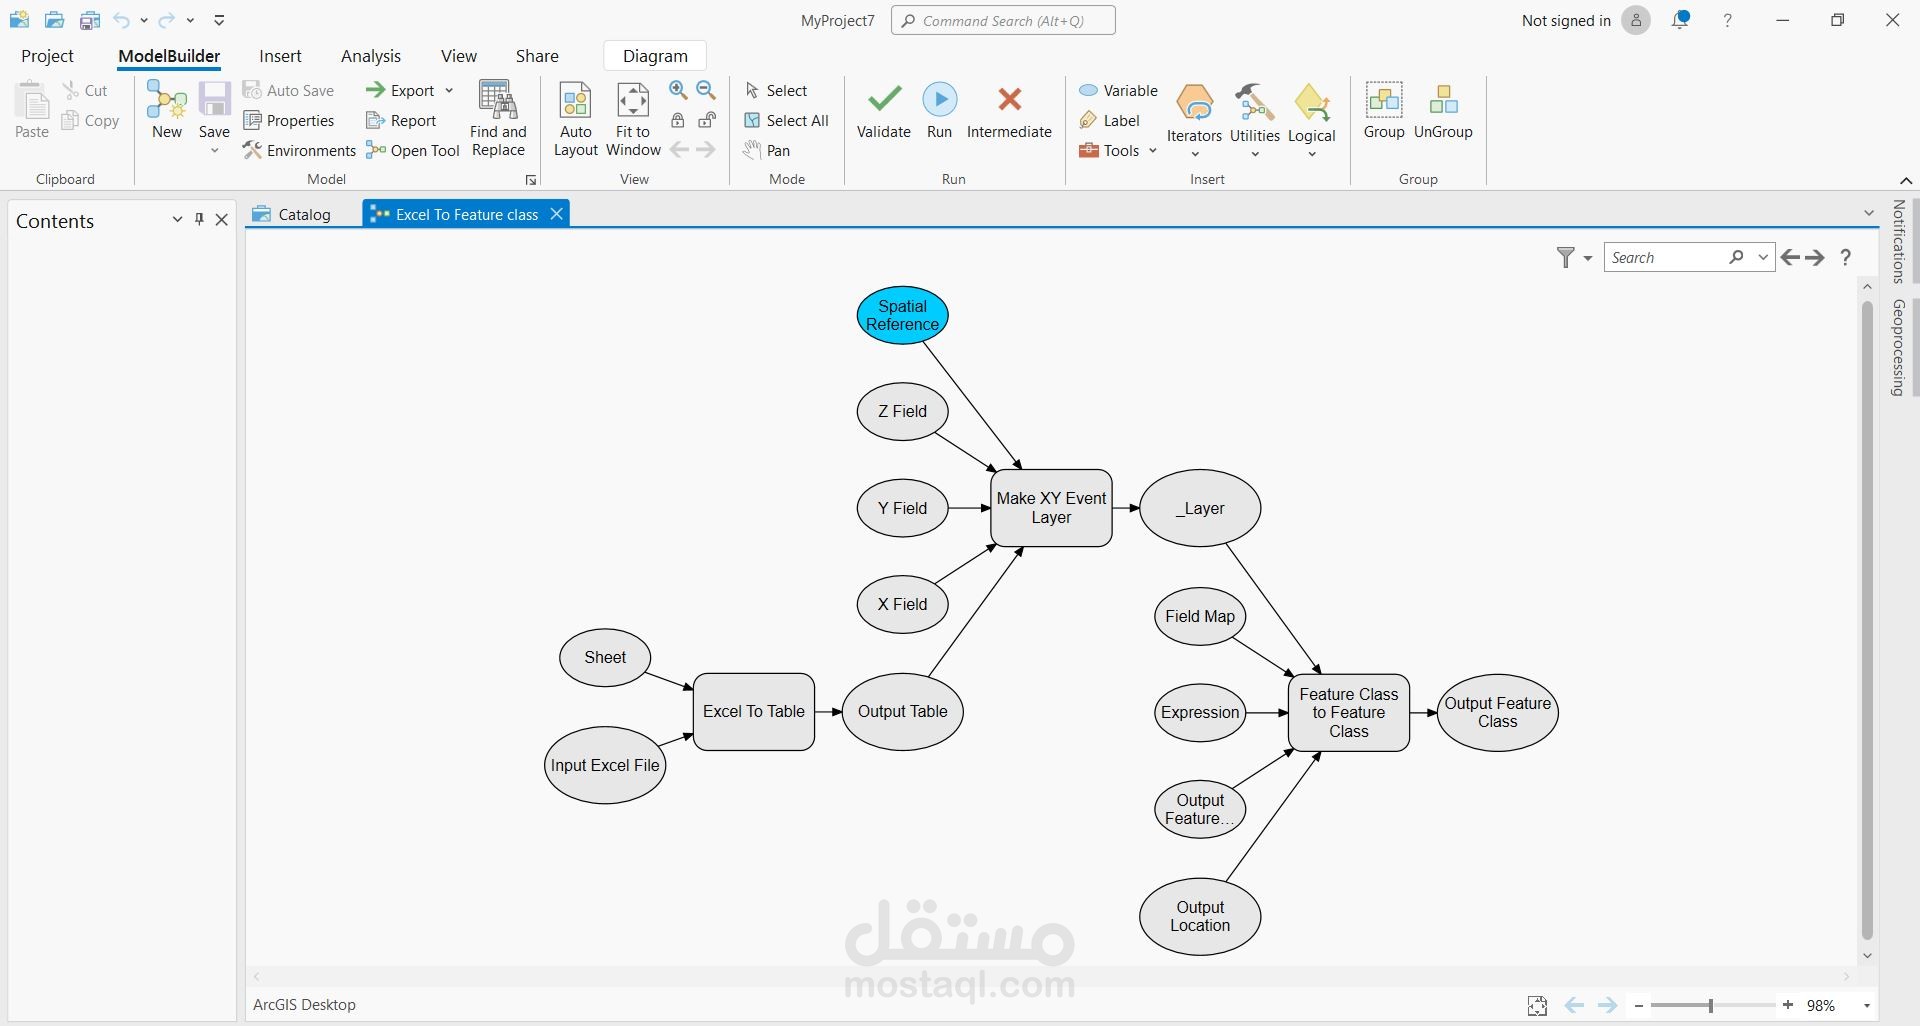Open the Project tab
1920x1026 pixels.
[47, 56]
